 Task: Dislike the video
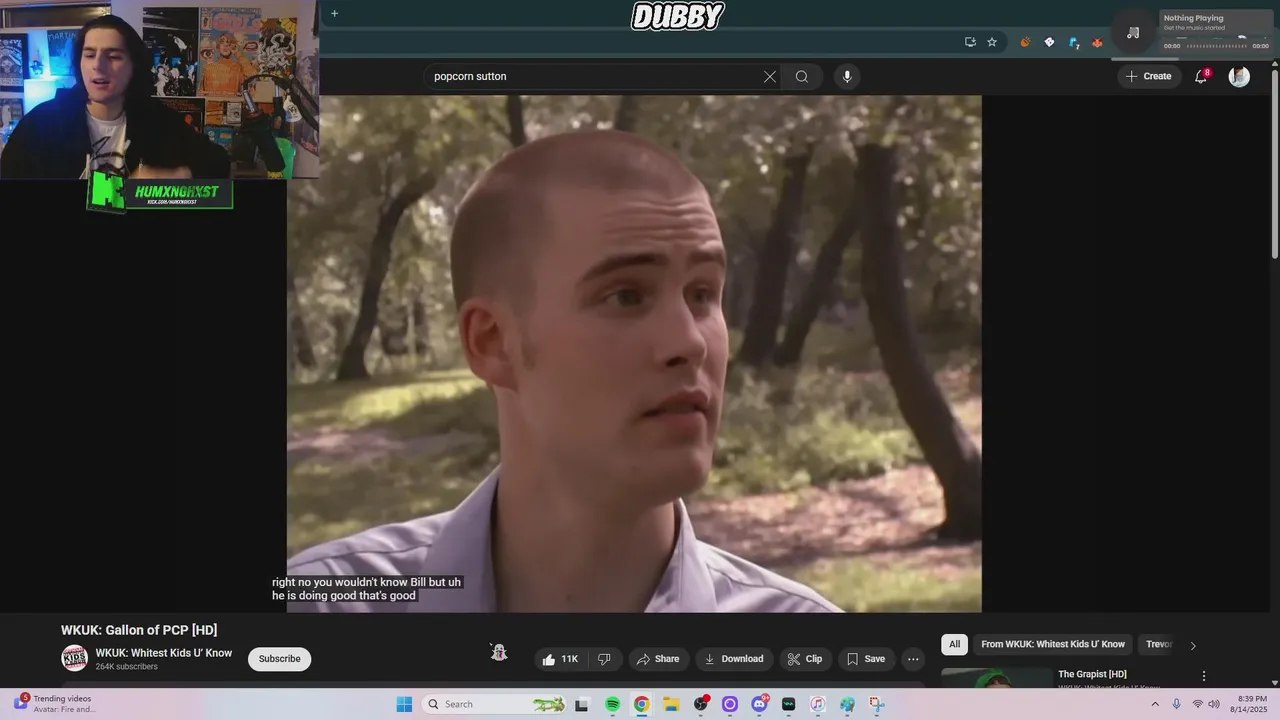(604, 659)
